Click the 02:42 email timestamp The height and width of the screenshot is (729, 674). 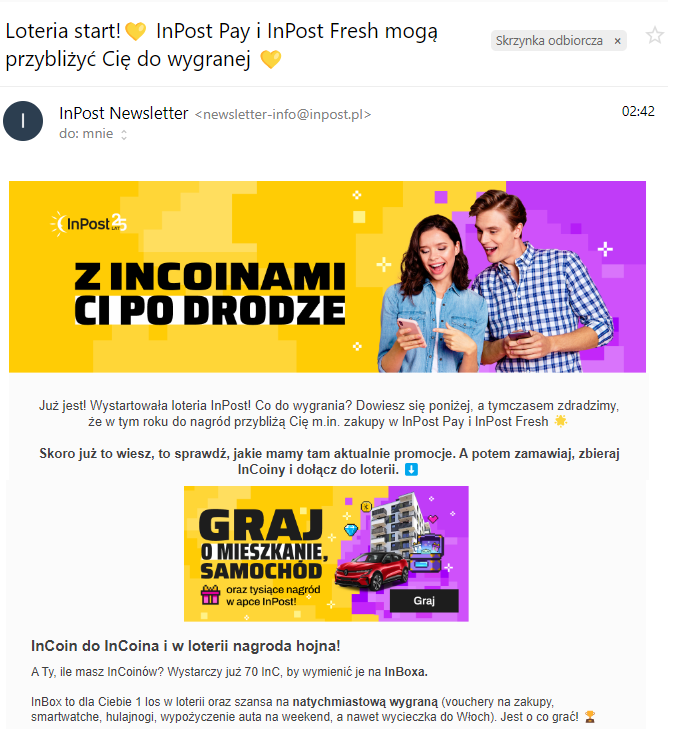(x=638, y=112)
